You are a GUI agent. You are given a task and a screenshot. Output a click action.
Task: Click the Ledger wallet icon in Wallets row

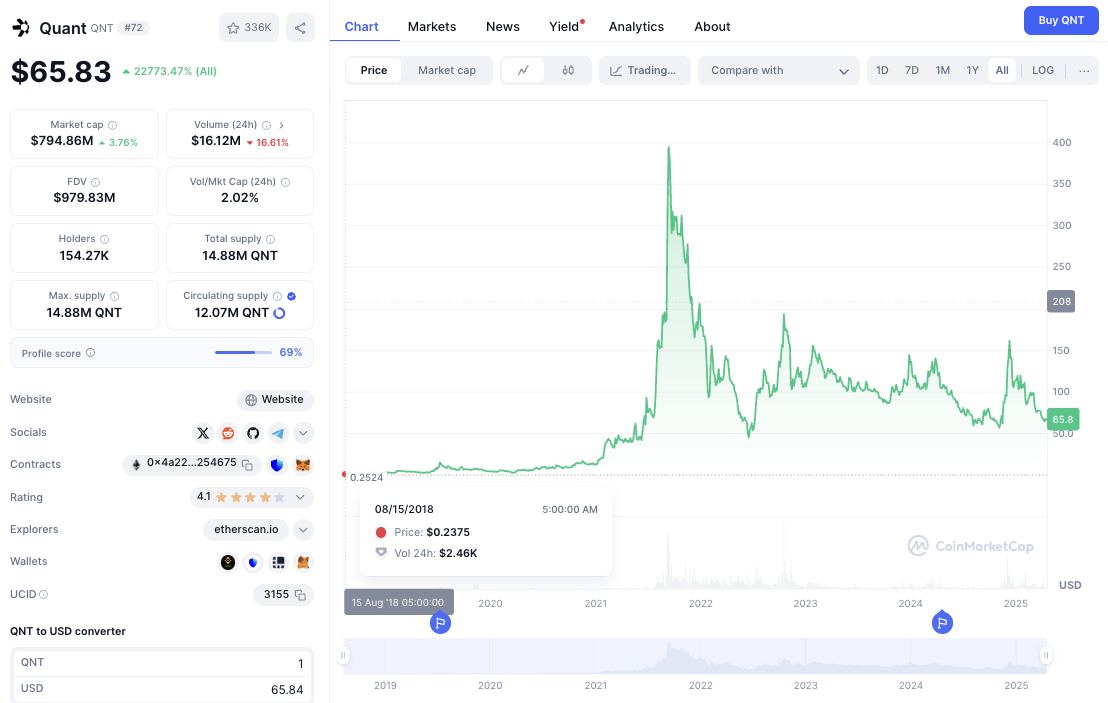click(278, 562)
